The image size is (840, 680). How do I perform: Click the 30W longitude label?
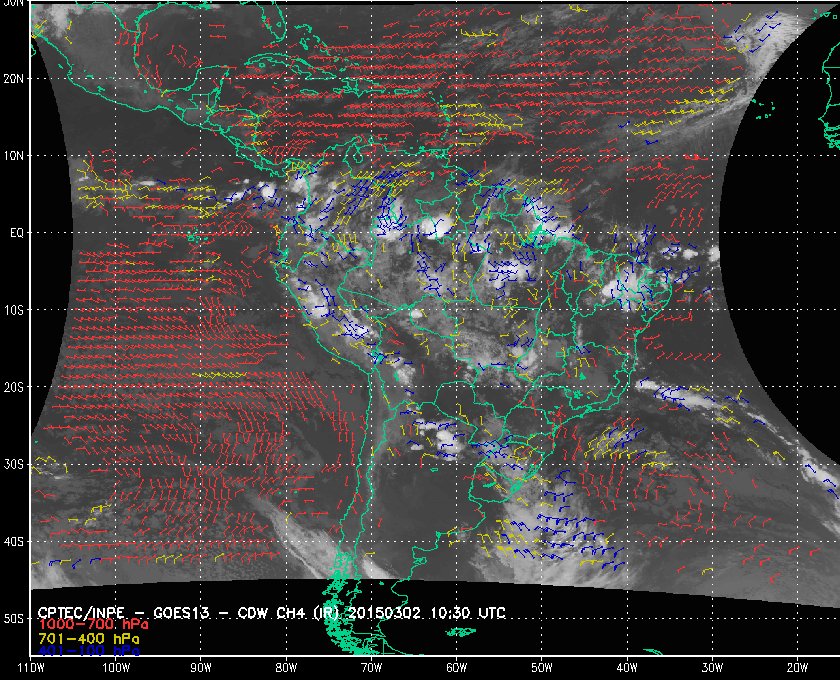(712, 667)
